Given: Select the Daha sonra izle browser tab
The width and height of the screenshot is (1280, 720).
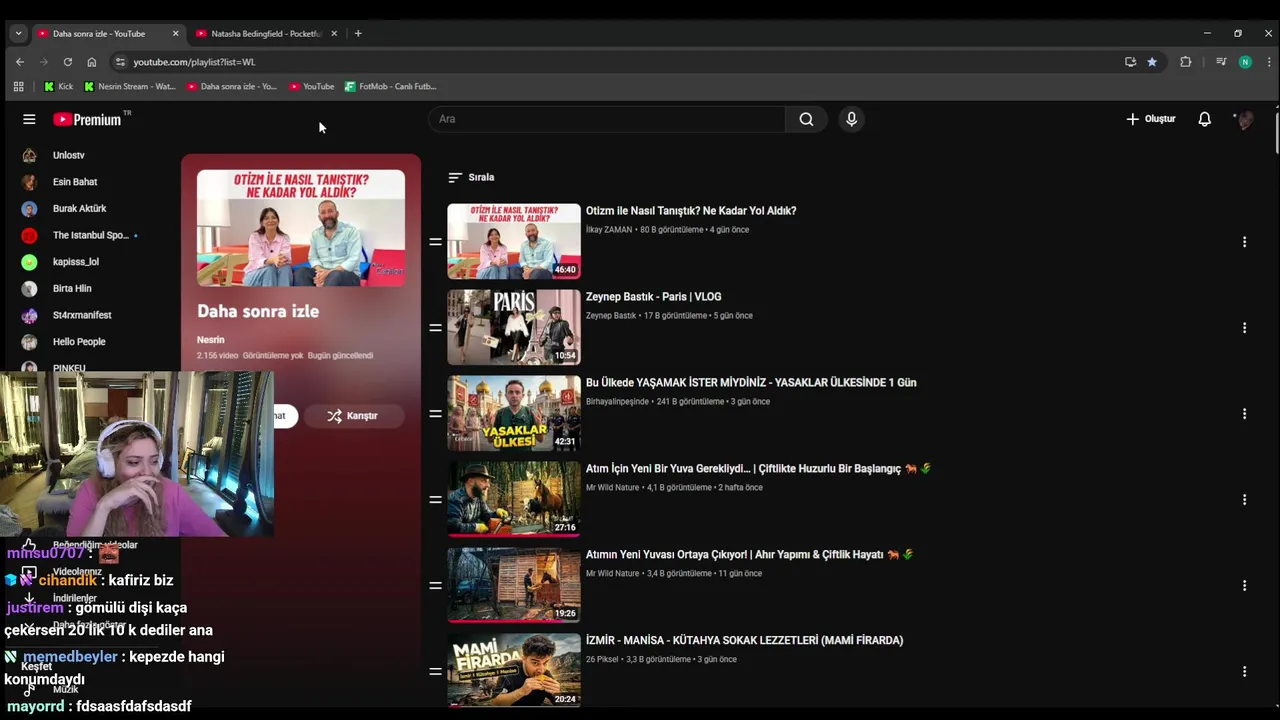Looking at the screenshot, I should [x=108, y=34].
